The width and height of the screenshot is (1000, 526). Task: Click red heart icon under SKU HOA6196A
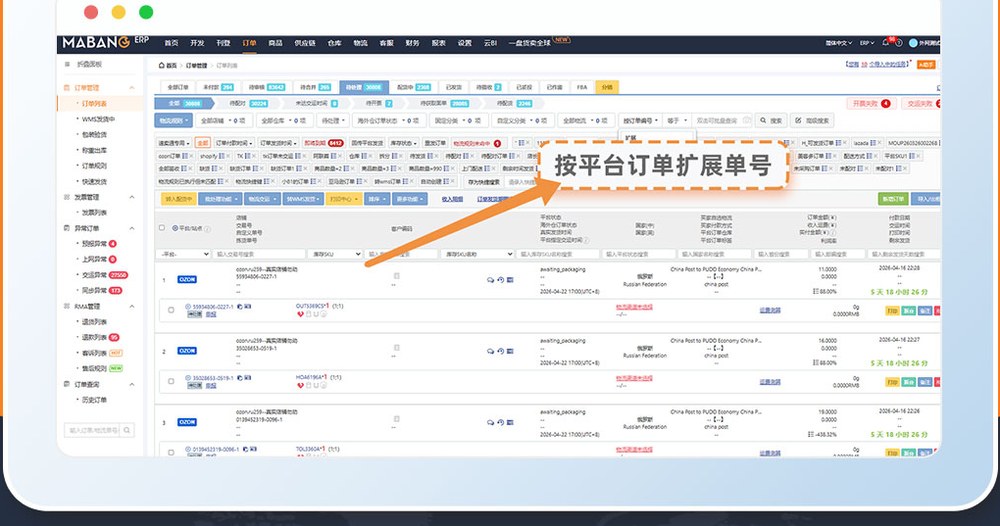pos(300,386)
